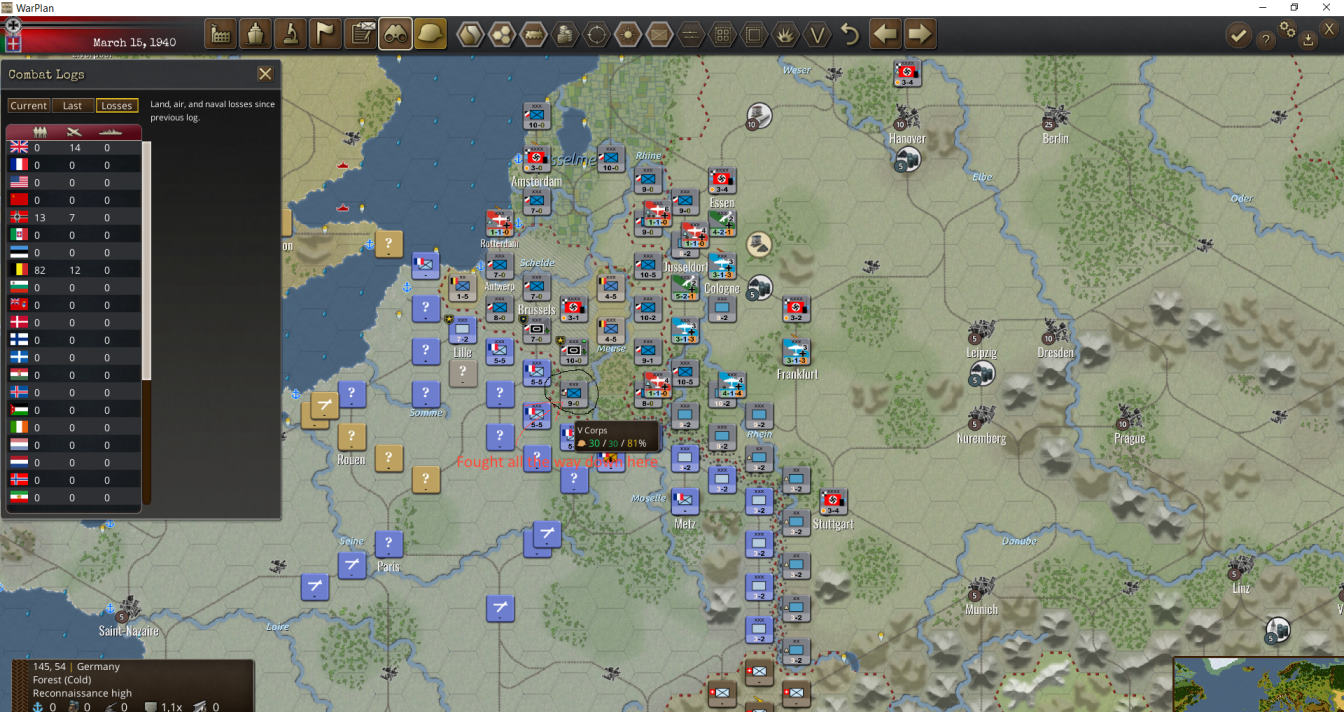
Task: Click the French flag losses row
Action: coord(74,165)
